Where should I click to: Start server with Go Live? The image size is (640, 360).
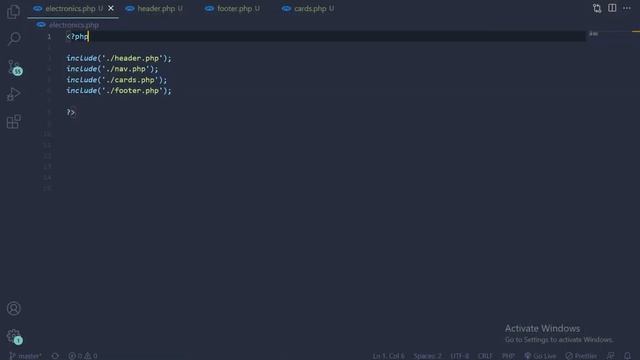[540, 356]
